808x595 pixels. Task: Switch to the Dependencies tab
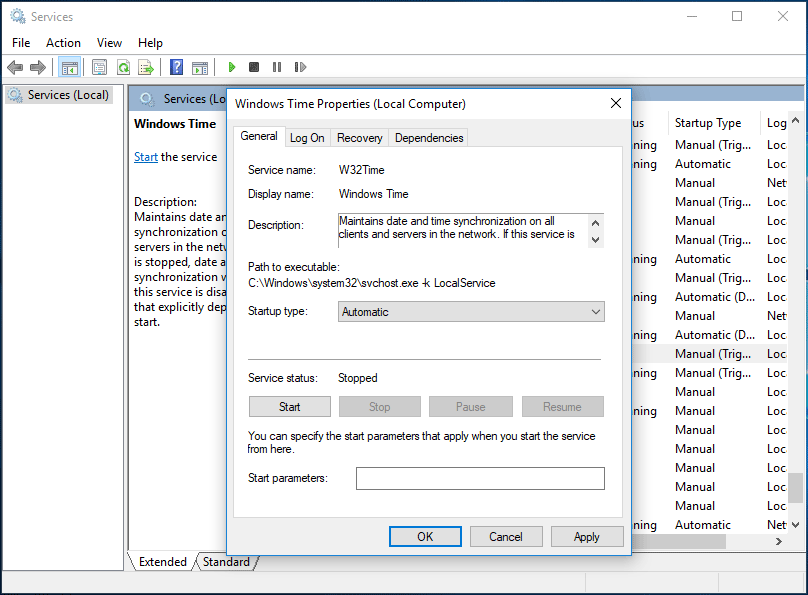pyautogui.click(x=429, y=138)
